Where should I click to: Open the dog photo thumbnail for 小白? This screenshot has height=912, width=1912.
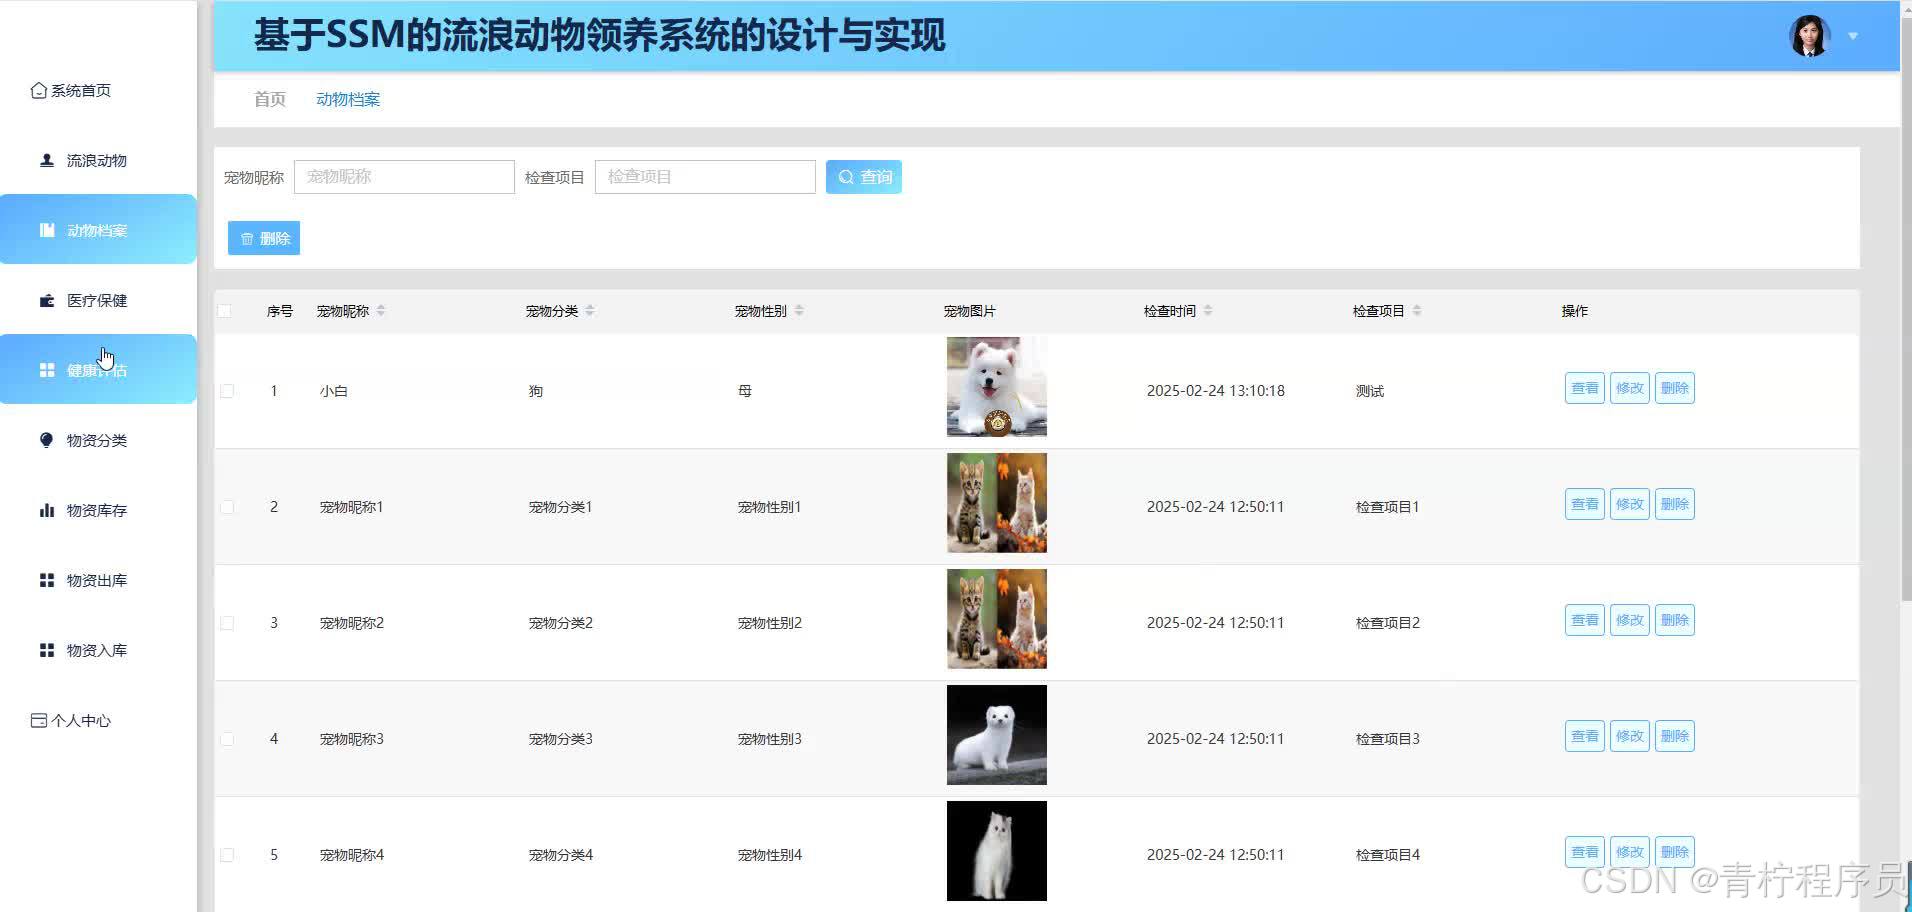coord(996,387)
